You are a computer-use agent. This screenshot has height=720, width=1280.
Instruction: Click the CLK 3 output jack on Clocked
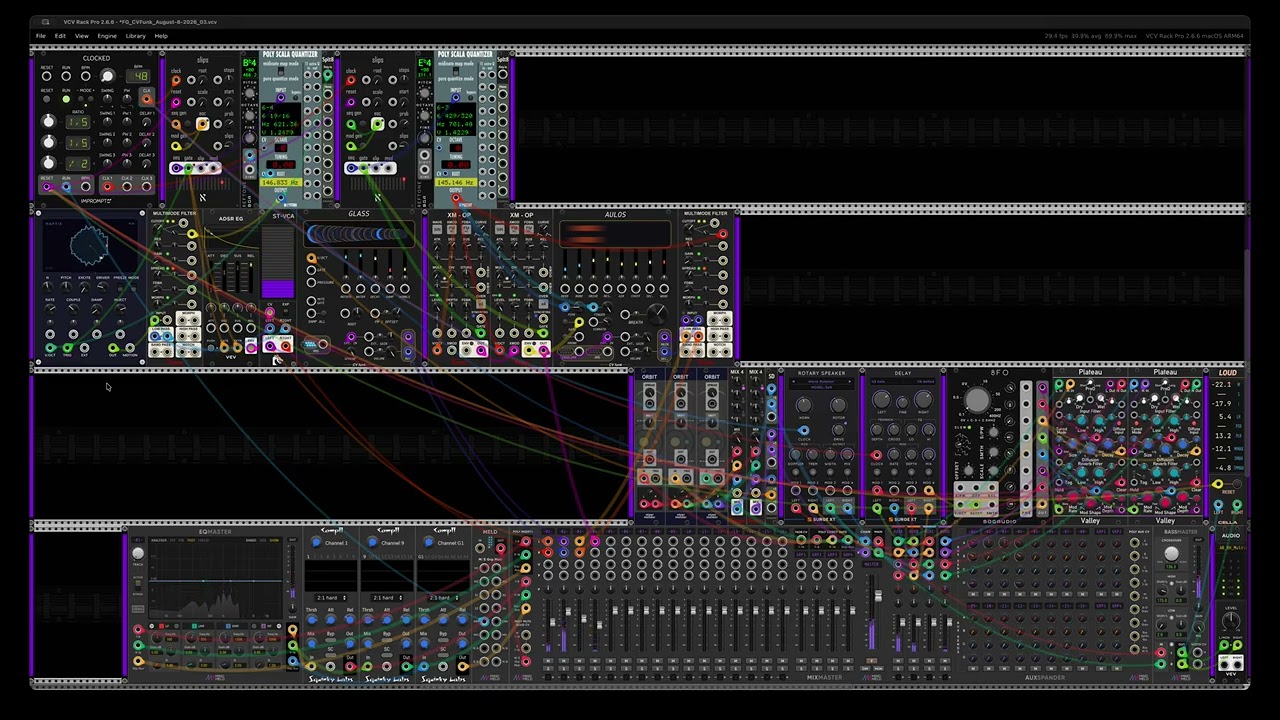(147, 186)
